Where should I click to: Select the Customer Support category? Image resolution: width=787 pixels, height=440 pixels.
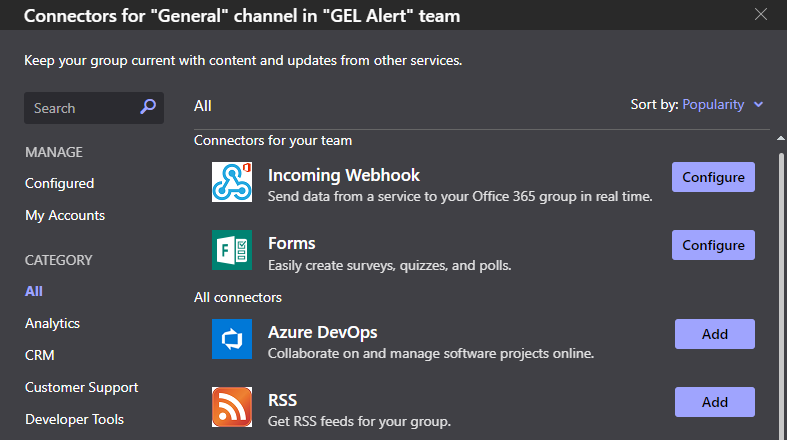coord(81,387)
